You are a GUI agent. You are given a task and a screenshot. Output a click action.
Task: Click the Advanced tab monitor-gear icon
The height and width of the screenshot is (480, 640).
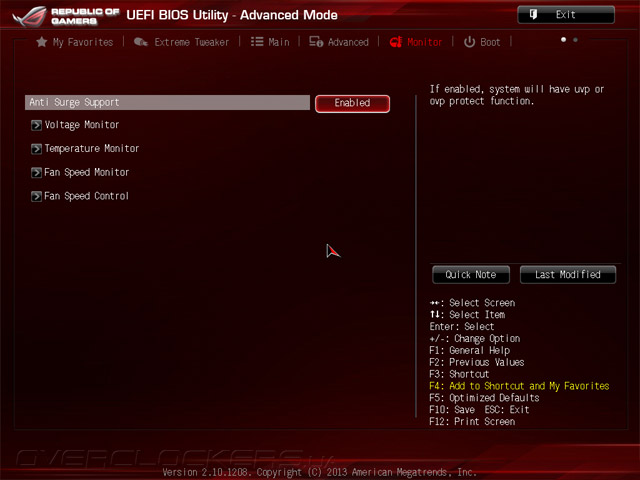[316, 42]
